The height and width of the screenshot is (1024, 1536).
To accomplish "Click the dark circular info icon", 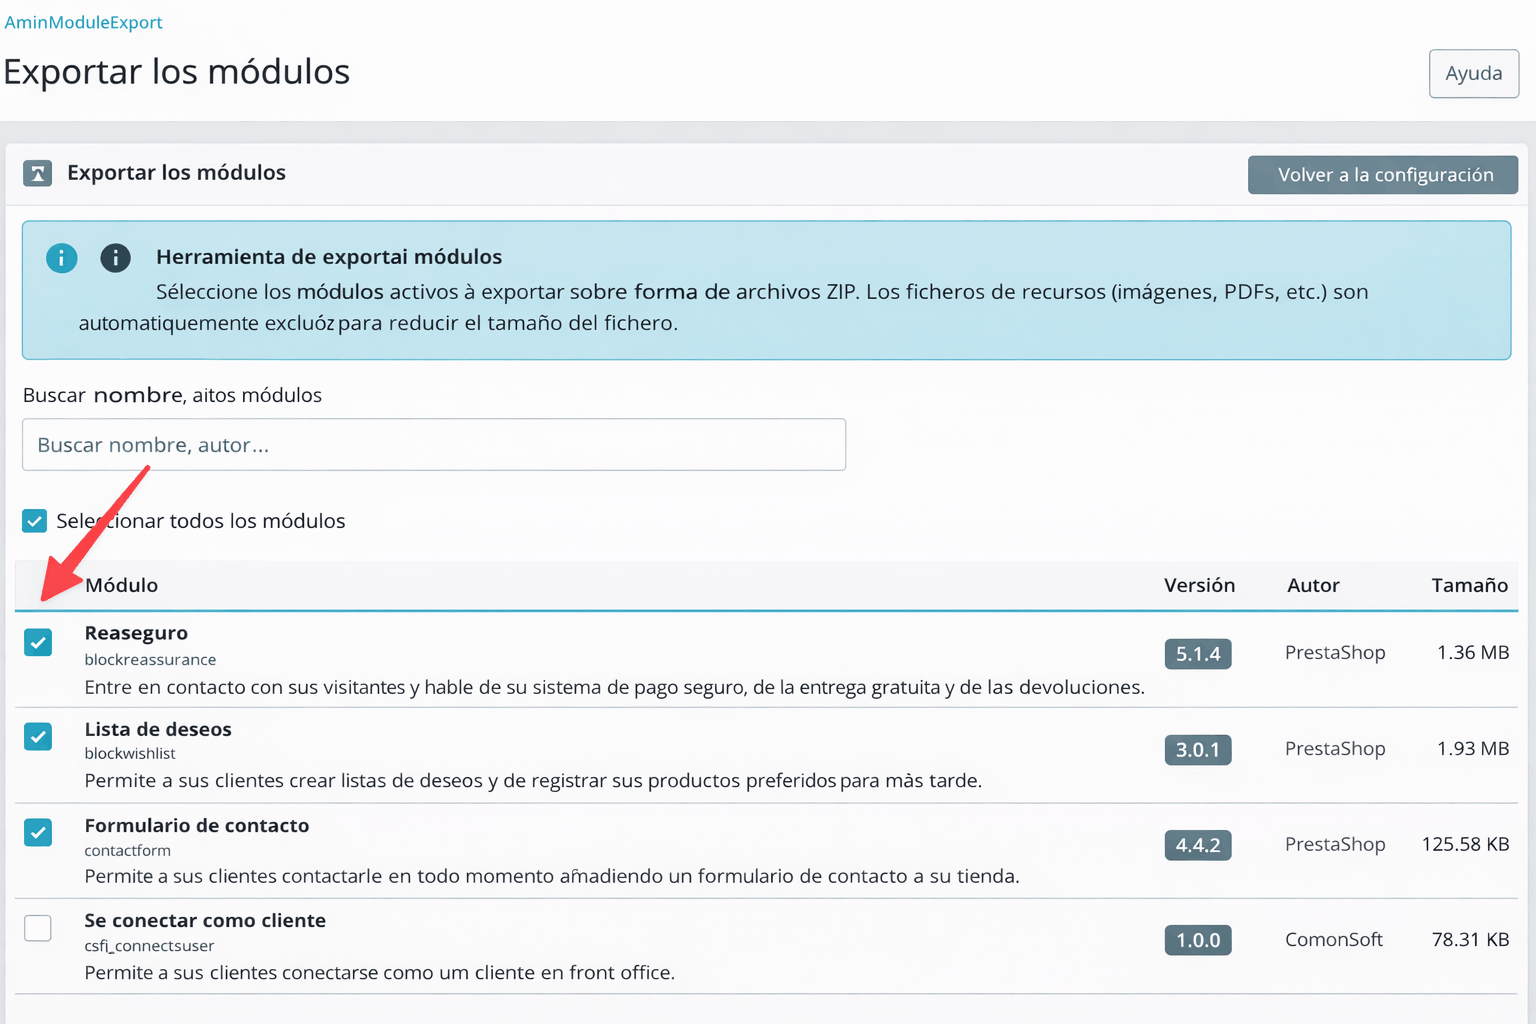I will tap(115, 258).
